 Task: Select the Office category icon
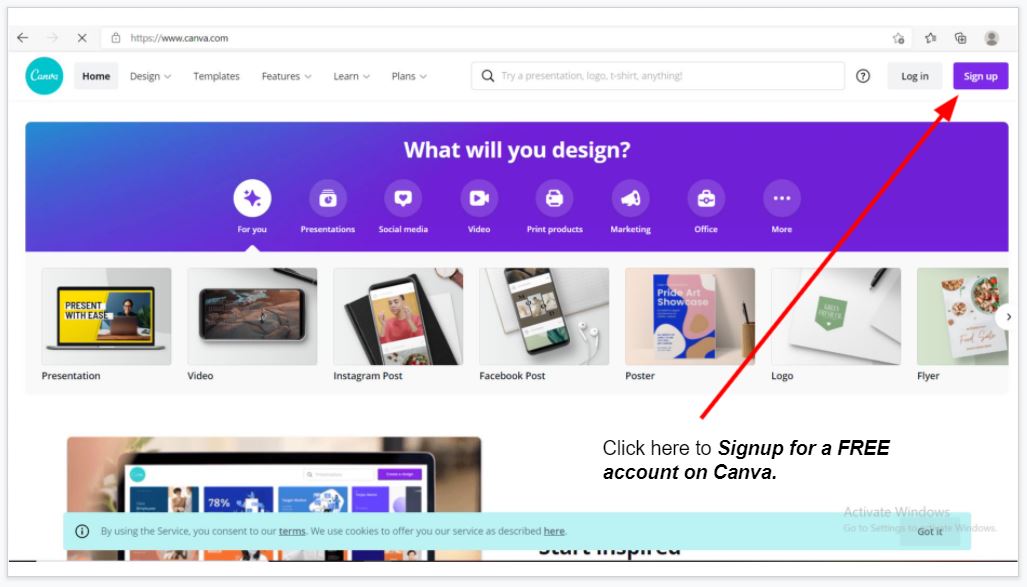[706, 198]
